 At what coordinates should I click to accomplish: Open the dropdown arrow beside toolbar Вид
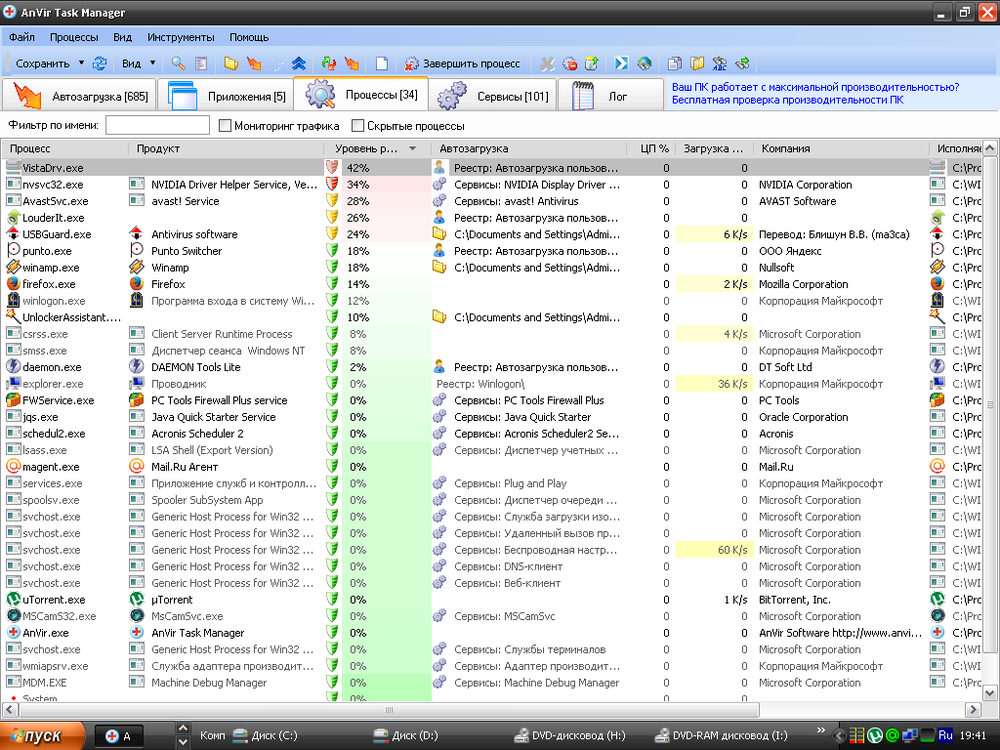[x=152, y=62]
